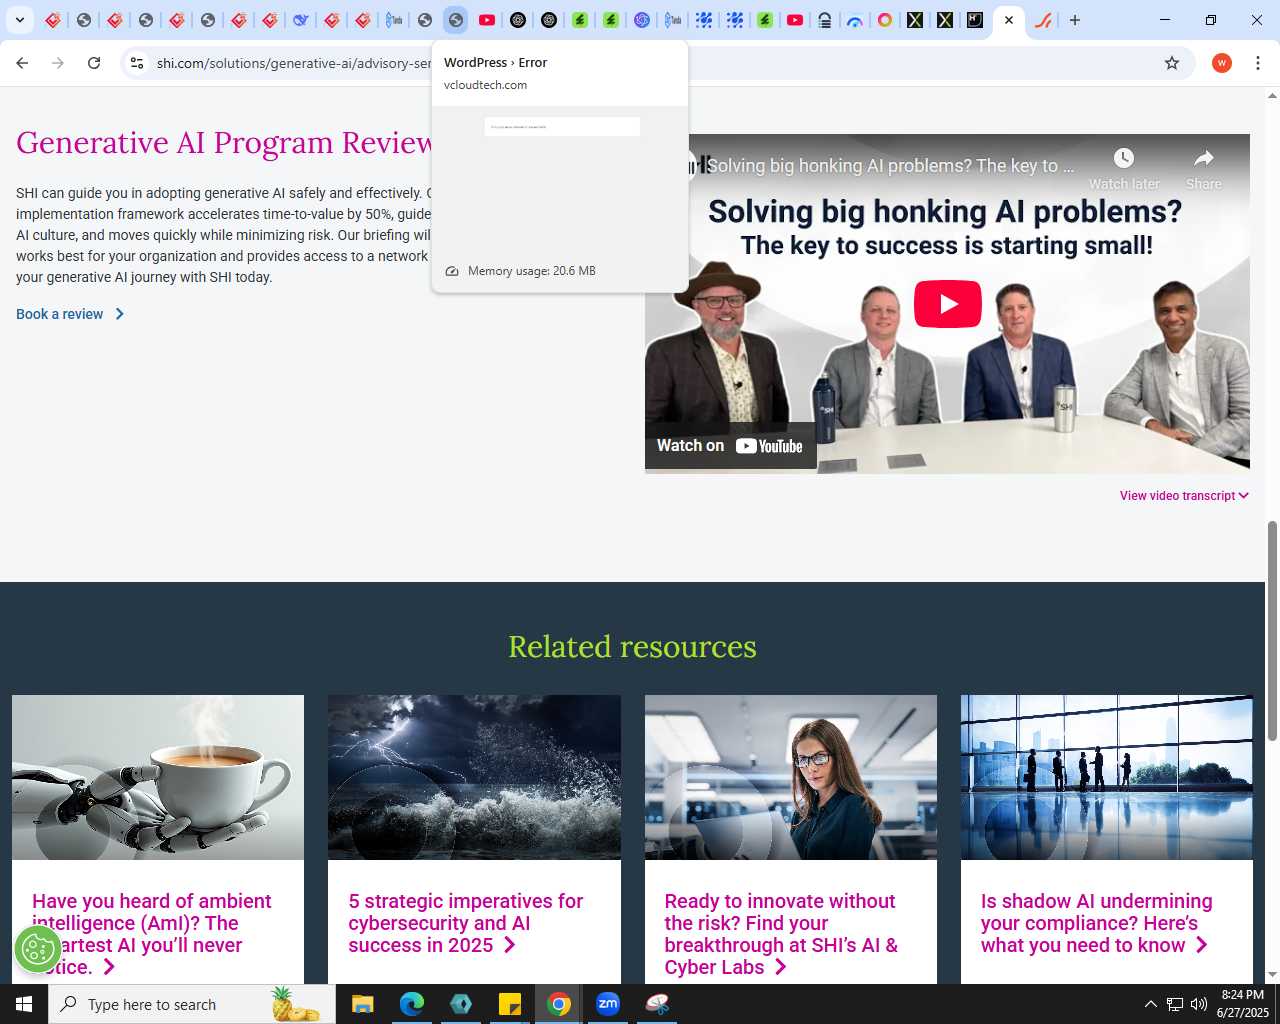Screen dimensions: 1280x1024
Task: Open cookie preferences green cookie icon
Action: [38, 949]
